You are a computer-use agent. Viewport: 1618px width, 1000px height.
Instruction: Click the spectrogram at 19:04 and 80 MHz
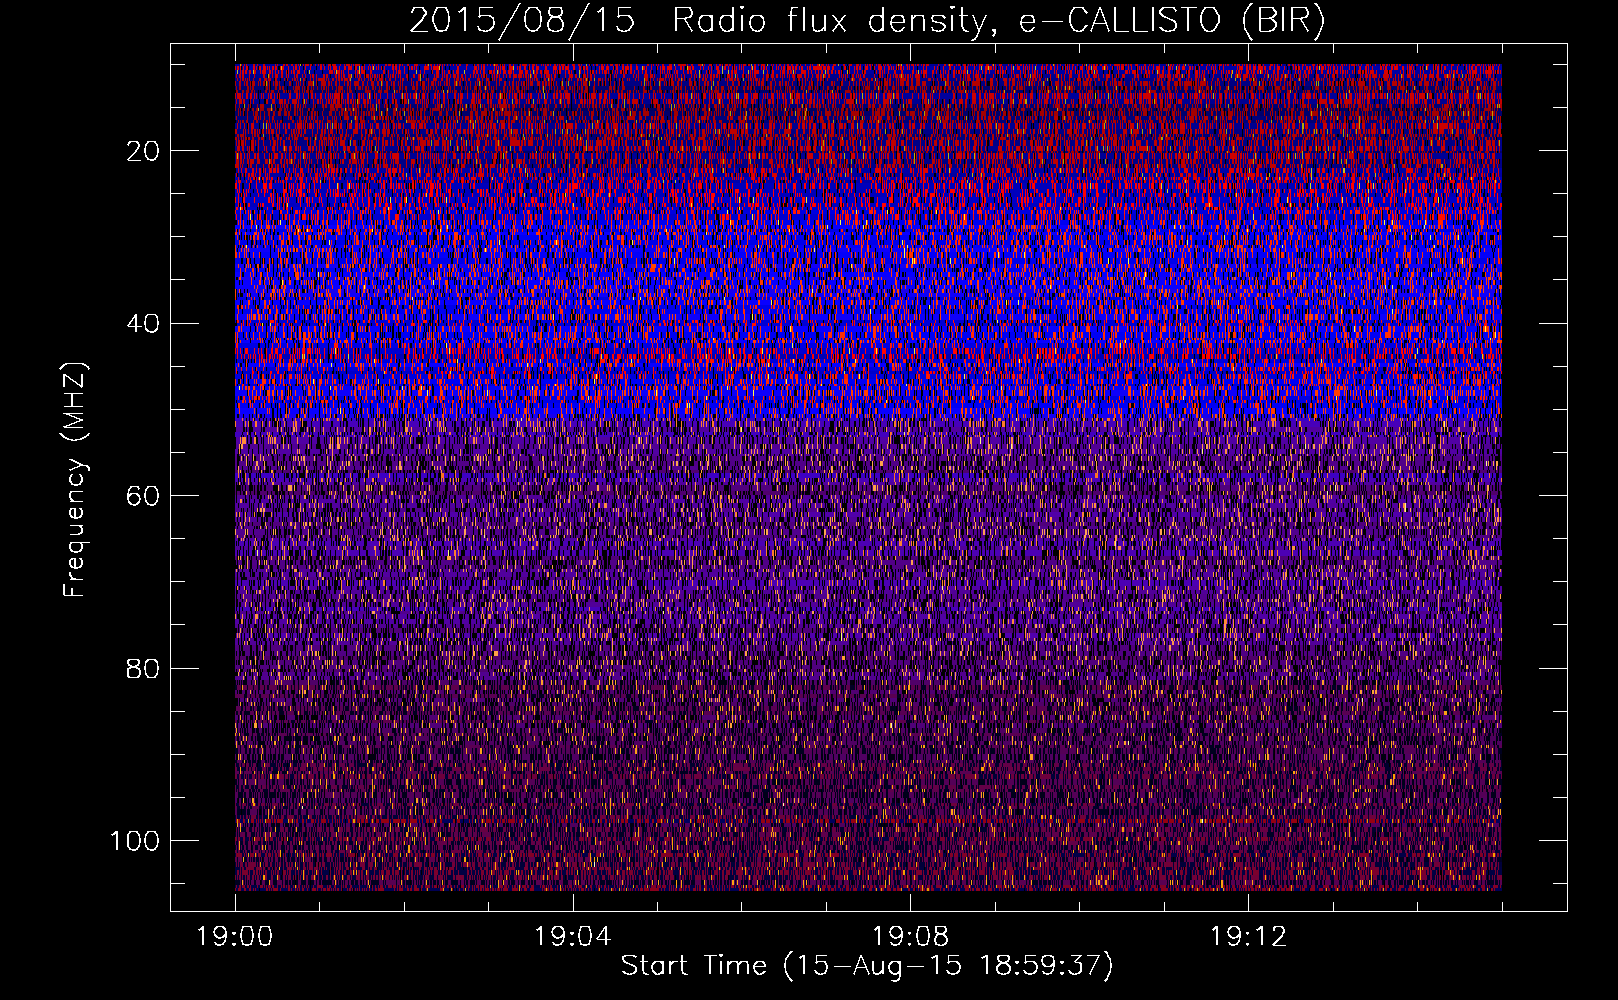click(x=572, y=668)
